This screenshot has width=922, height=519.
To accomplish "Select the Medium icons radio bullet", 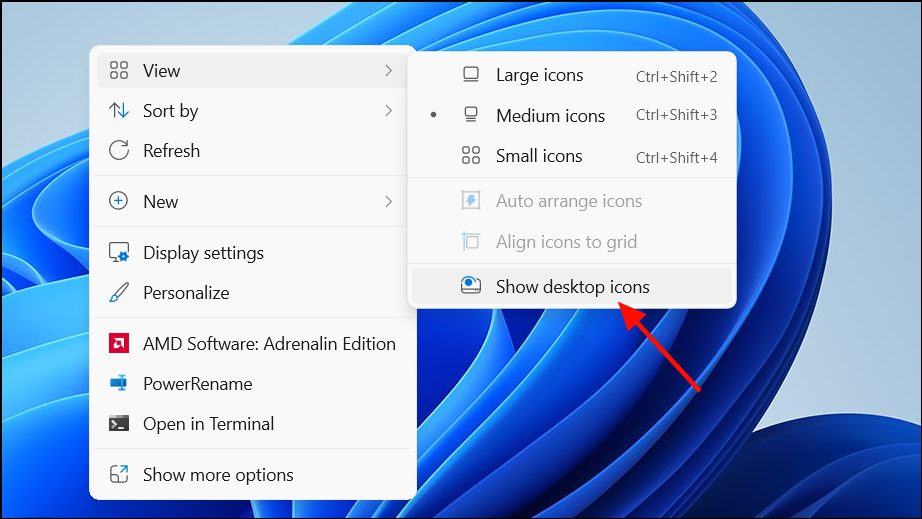I will [433, 115].
